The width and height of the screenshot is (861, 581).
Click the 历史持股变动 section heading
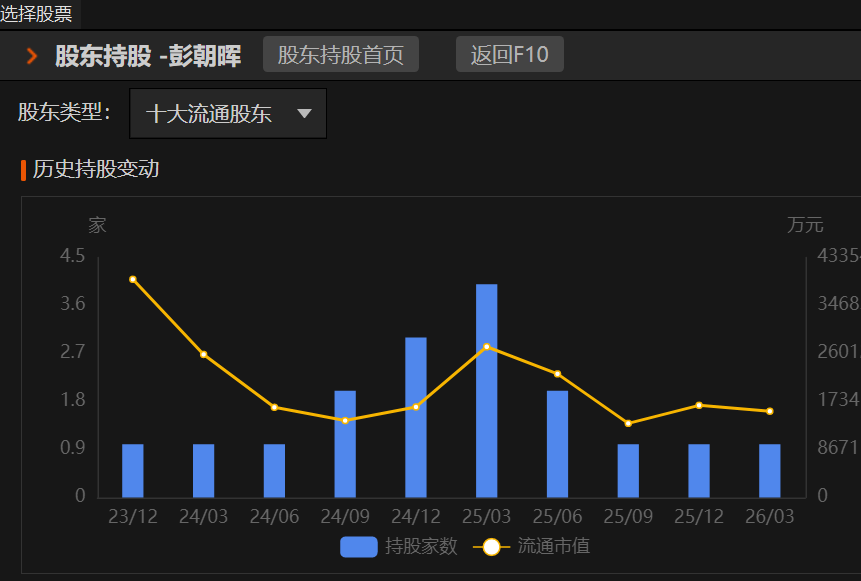pyautogui.click(x=96, y=169)
